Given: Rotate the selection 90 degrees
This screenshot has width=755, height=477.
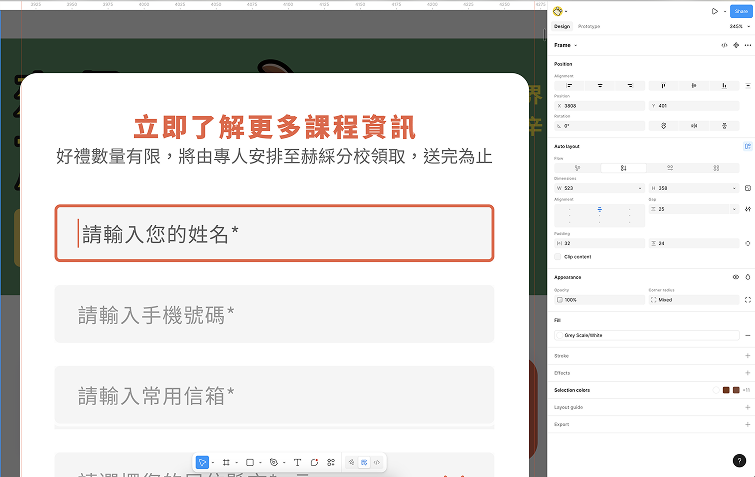Looking at the screenshot, I should point(664,126).
